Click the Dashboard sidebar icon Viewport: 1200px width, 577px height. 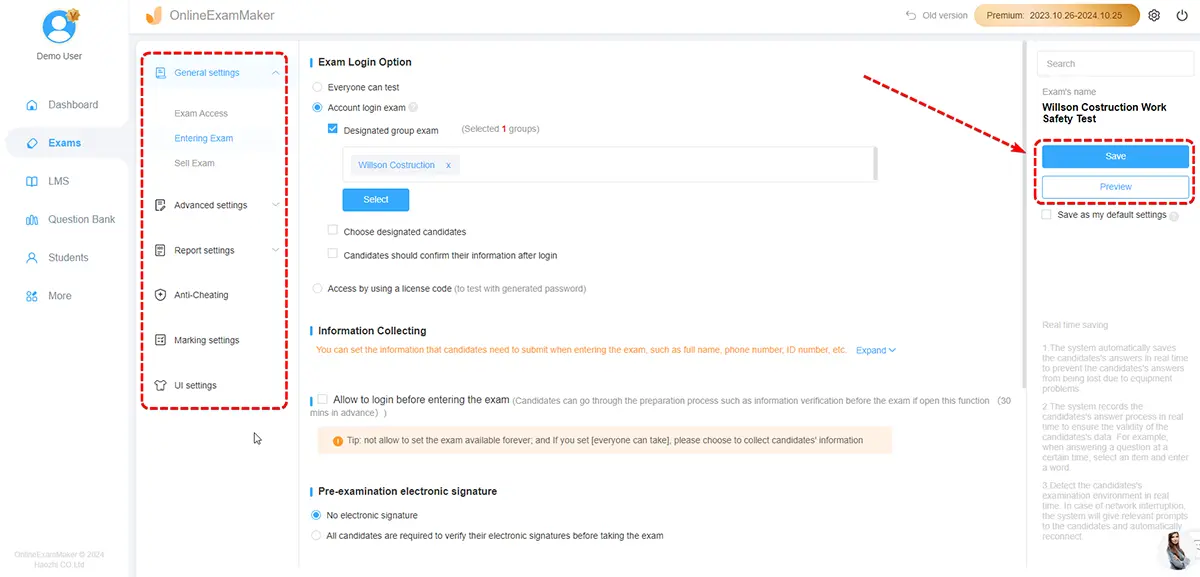(31, 105)
